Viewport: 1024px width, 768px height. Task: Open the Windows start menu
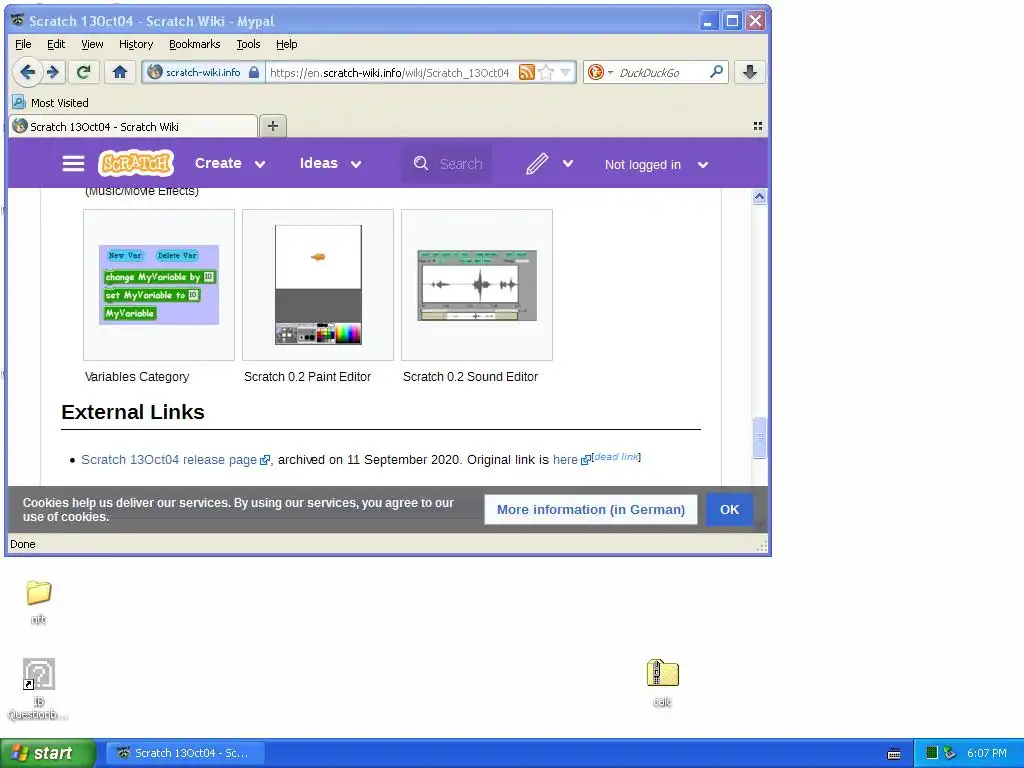(x=48, y=753)
